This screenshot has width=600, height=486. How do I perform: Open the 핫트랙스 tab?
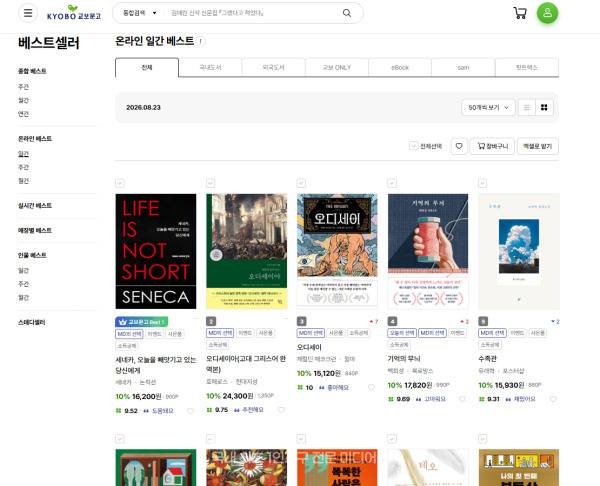(x=527, y=67)
